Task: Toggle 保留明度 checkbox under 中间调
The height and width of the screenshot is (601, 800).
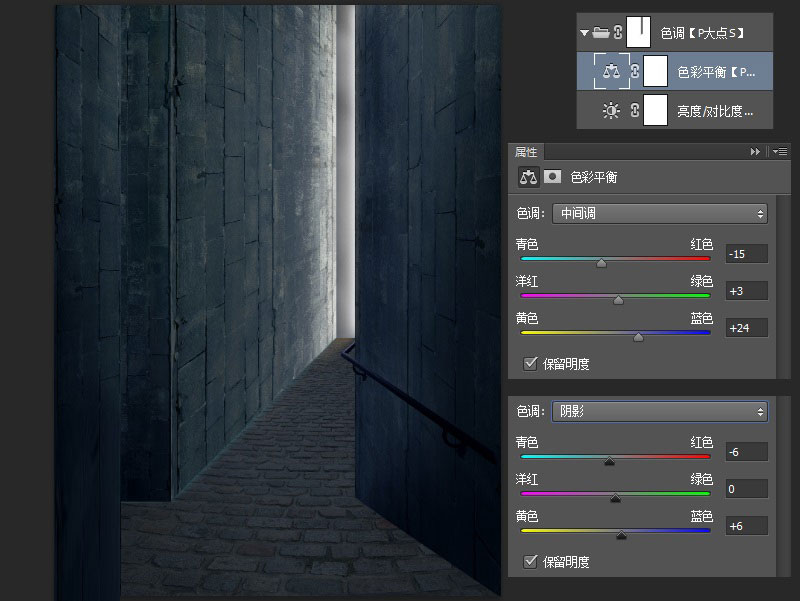Action: point(531,363)
